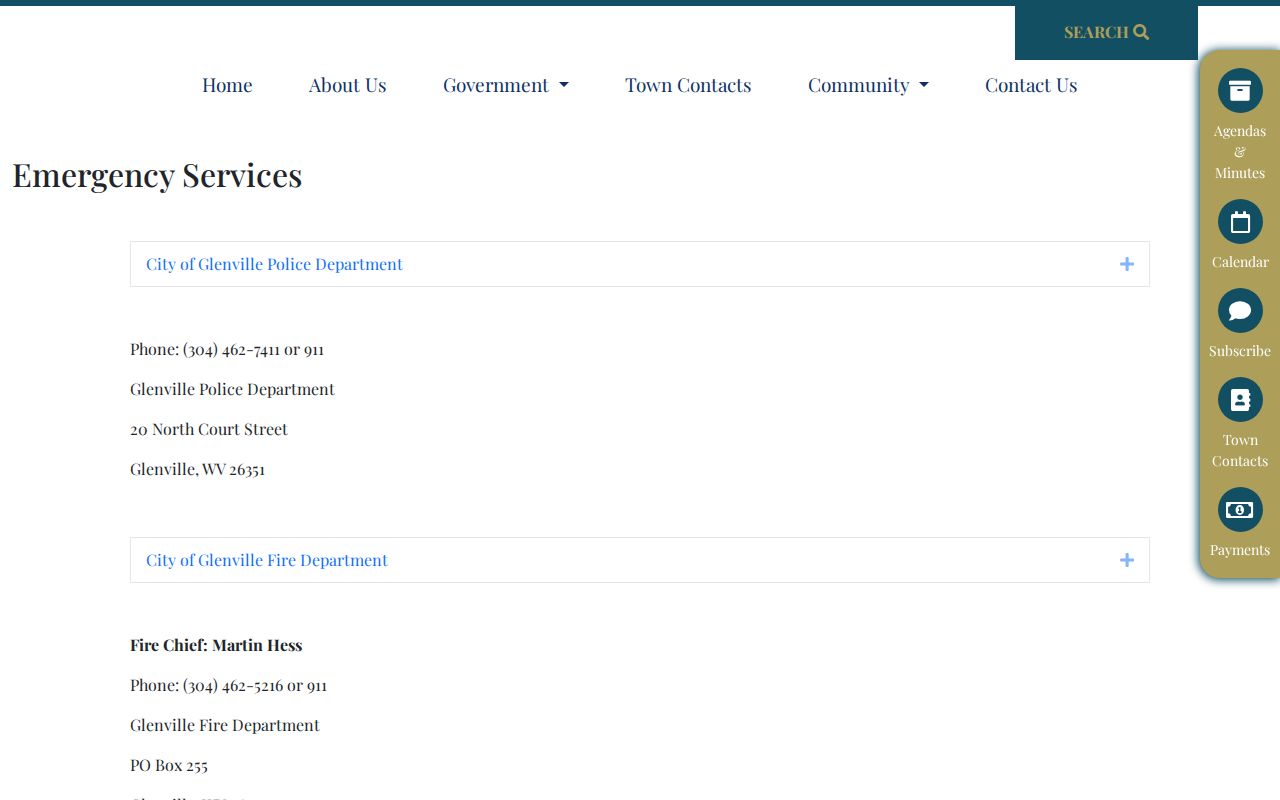Screen dimensions: 1280x800
Task: Expand Fire Department section with plus icon
Action: (1127, 560)
